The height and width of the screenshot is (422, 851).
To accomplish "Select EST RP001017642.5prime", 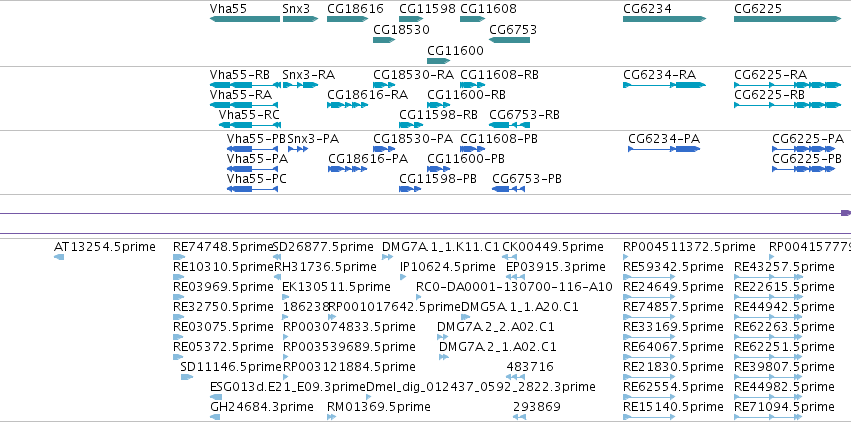I will click(x=332, y=317).
